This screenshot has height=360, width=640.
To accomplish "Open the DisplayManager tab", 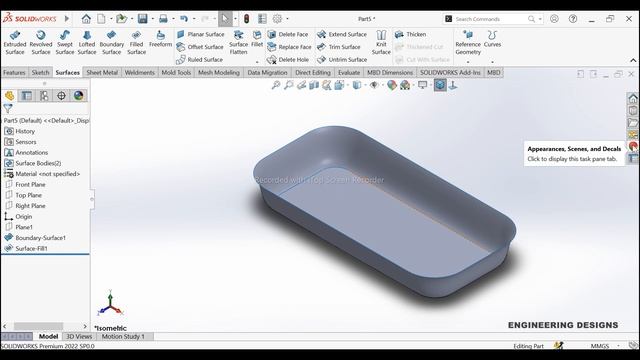I will tap(78, 96).
